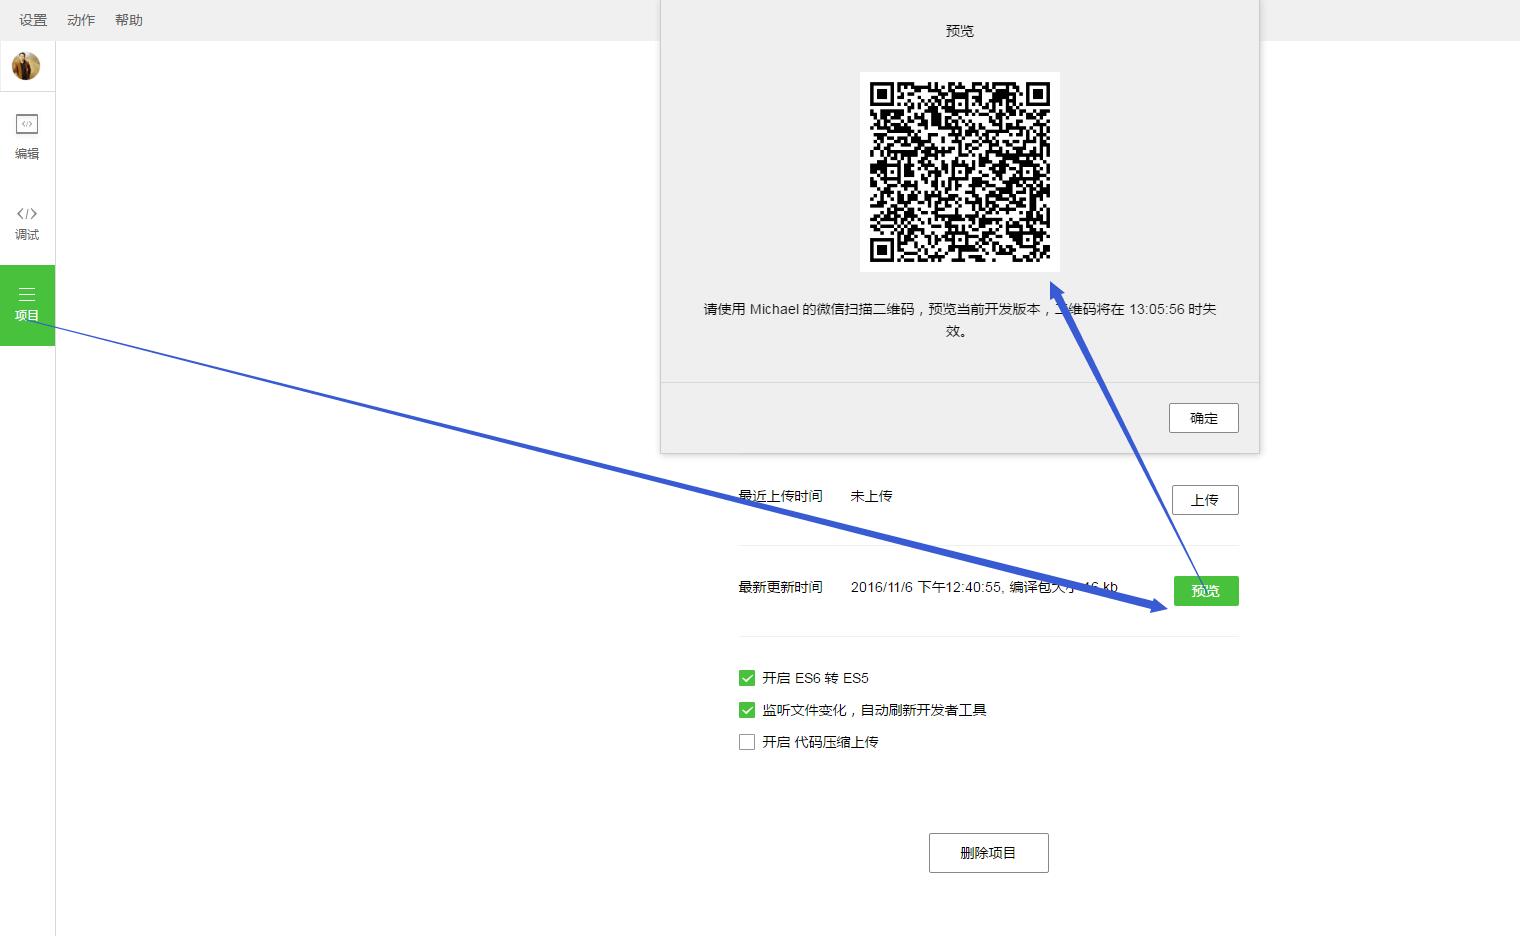Screen dimensions: 1520x936
Task: Click the 删除项目 button
Action: pyautogui.click(x=989, y=853)
